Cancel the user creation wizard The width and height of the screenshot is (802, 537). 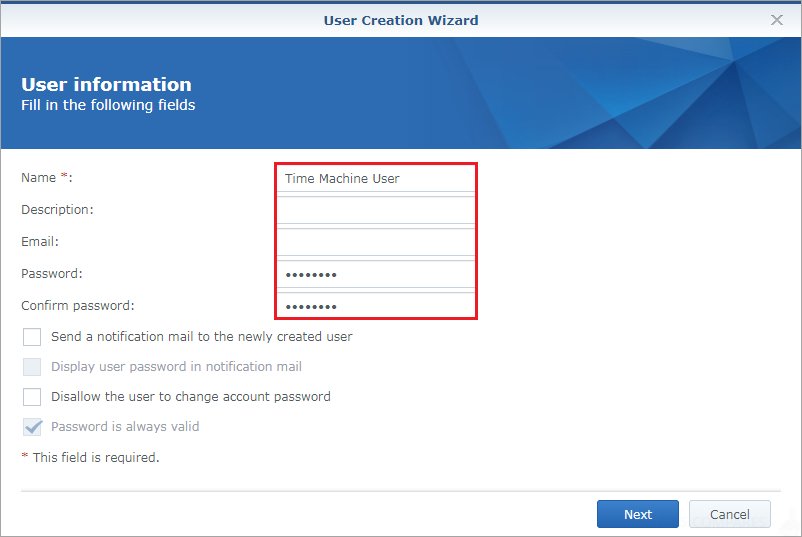[730, 514]
